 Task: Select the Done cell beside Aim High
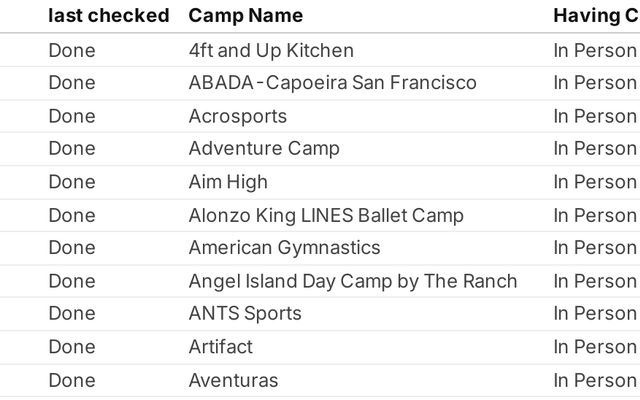[72, 182]
